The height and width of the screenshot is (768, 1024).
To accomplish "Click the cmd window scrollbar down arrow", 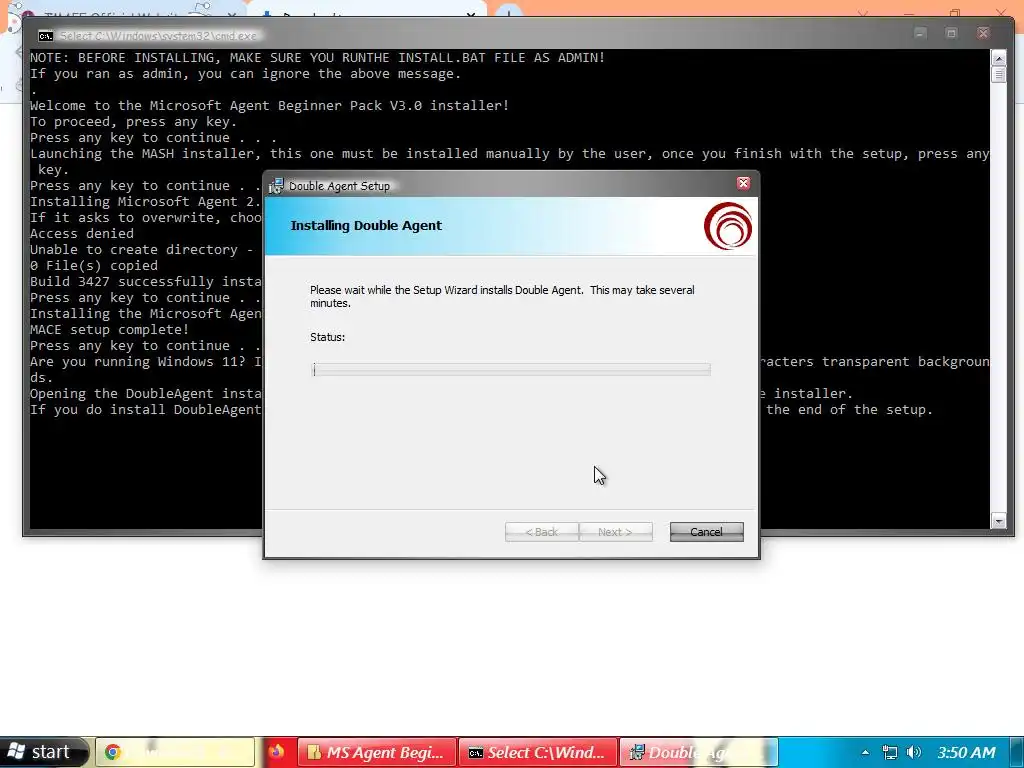I will click(999, 520).
